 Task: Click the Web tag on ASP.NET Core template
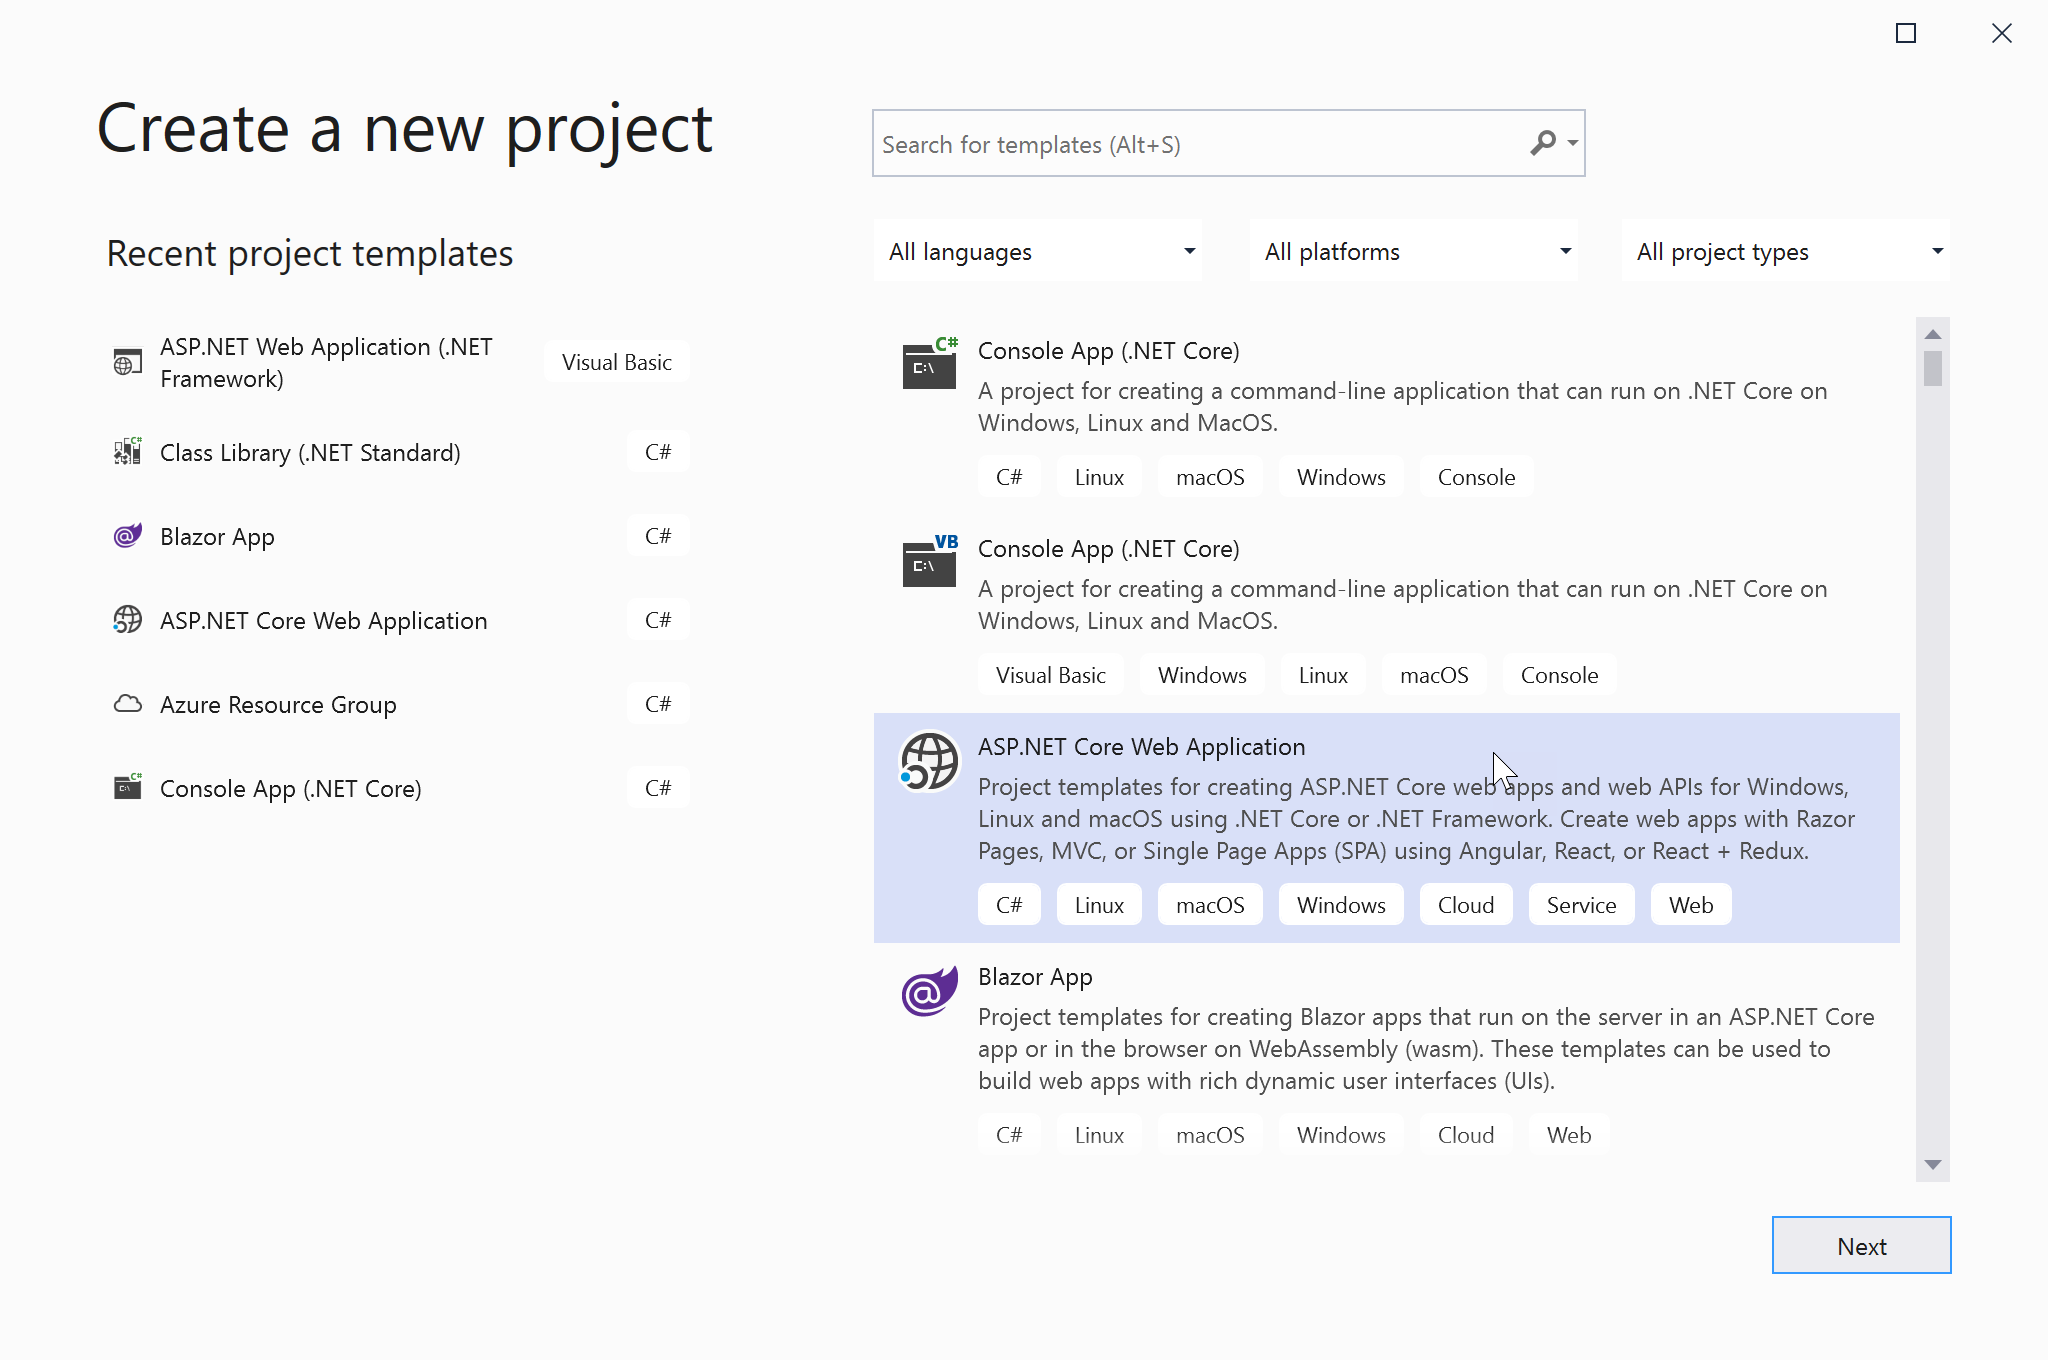point(1690,904)
